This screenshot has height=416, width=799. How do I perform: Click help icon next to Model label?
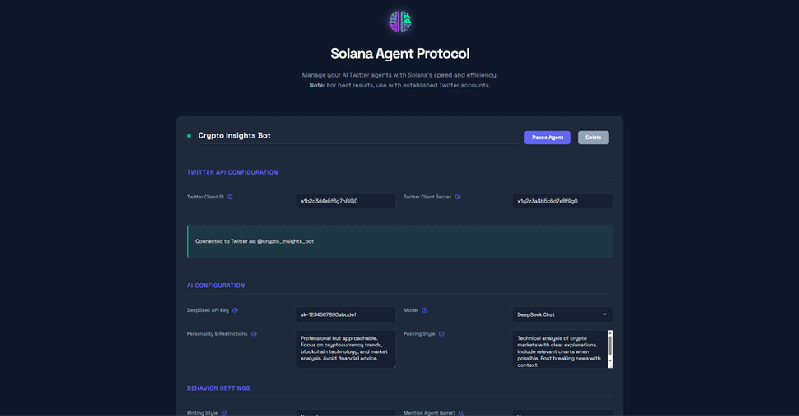coord(424,310)
